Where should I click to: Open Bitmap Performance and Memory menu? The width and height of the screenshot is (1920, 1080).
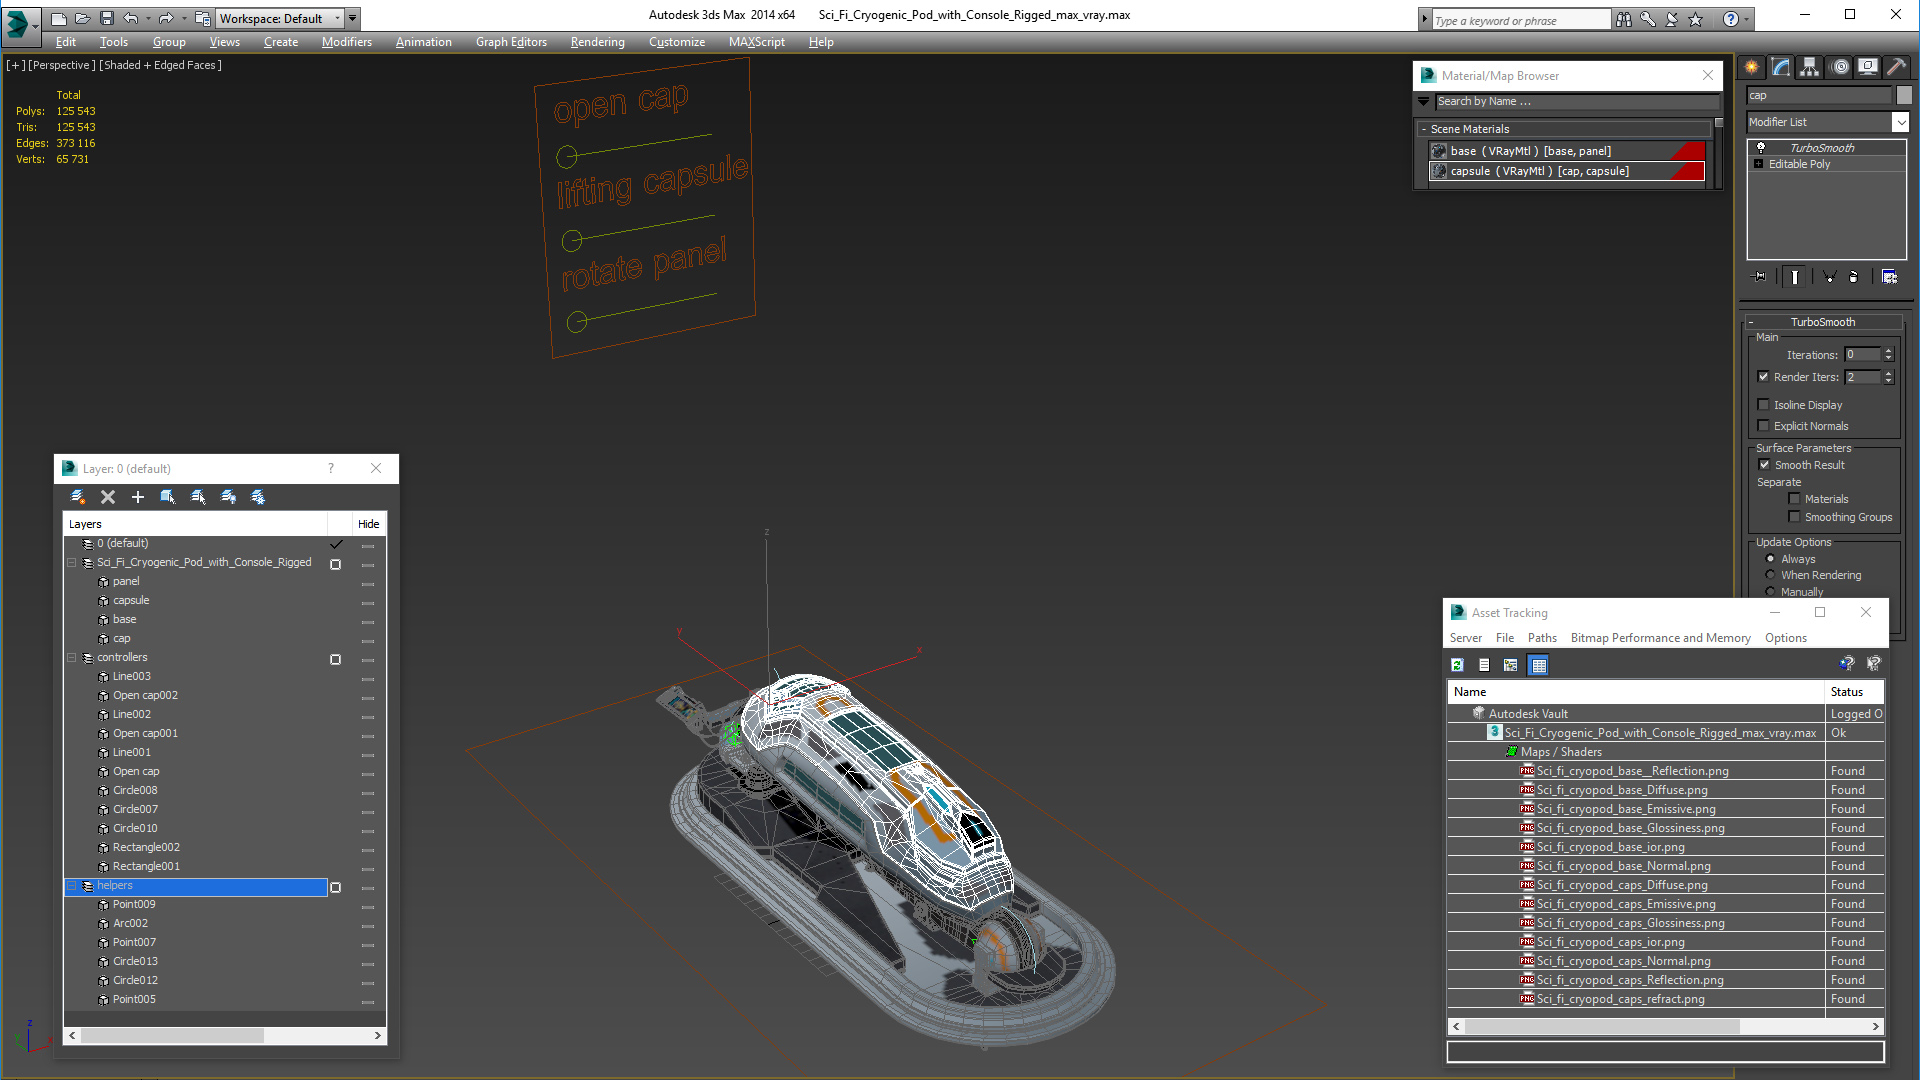(x=1660, y=638)
